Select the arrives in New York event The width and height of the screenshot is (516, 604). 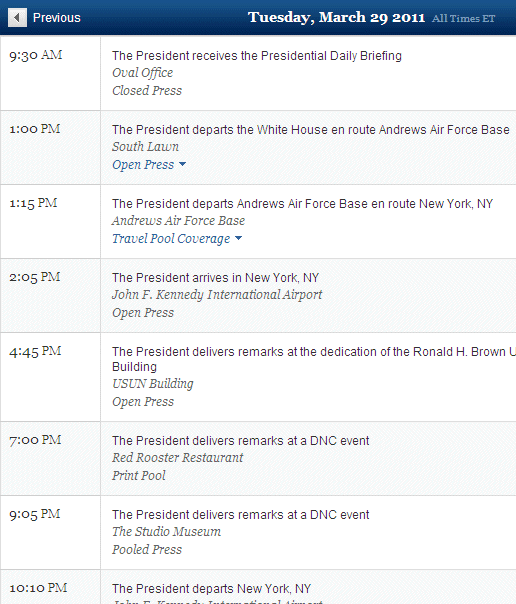click(215, 278)
